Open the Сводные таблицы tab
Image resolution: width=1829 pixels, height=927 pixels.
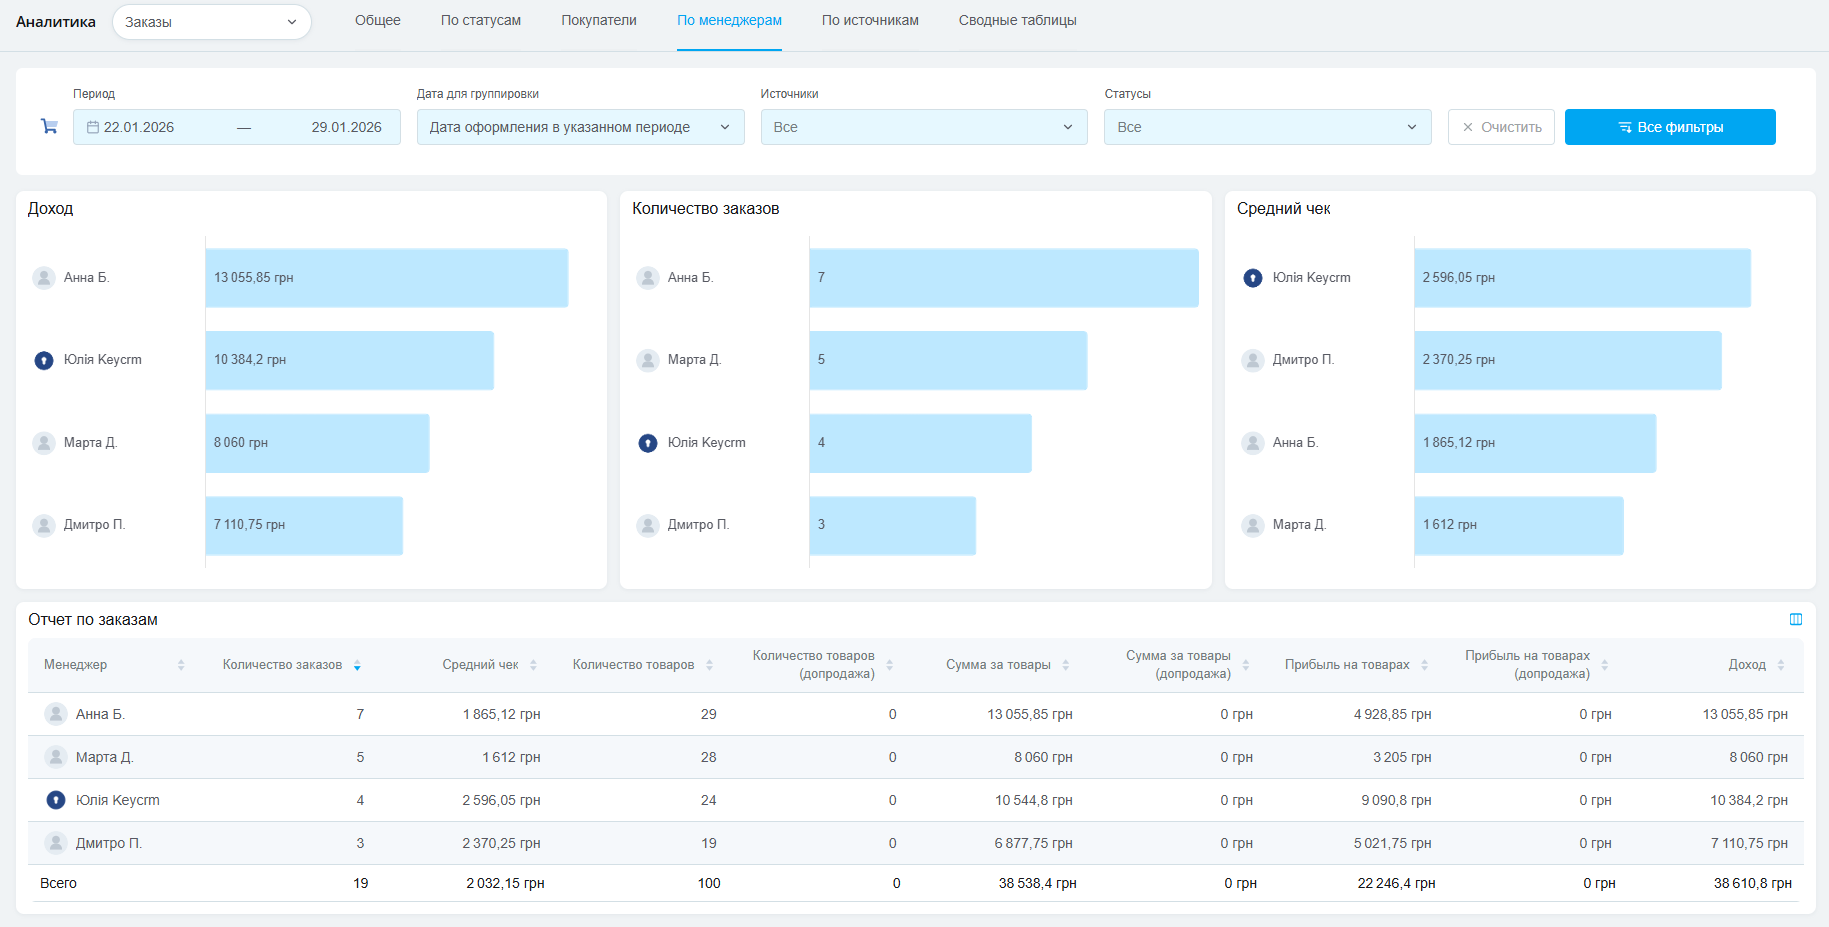coord(1017,21)
